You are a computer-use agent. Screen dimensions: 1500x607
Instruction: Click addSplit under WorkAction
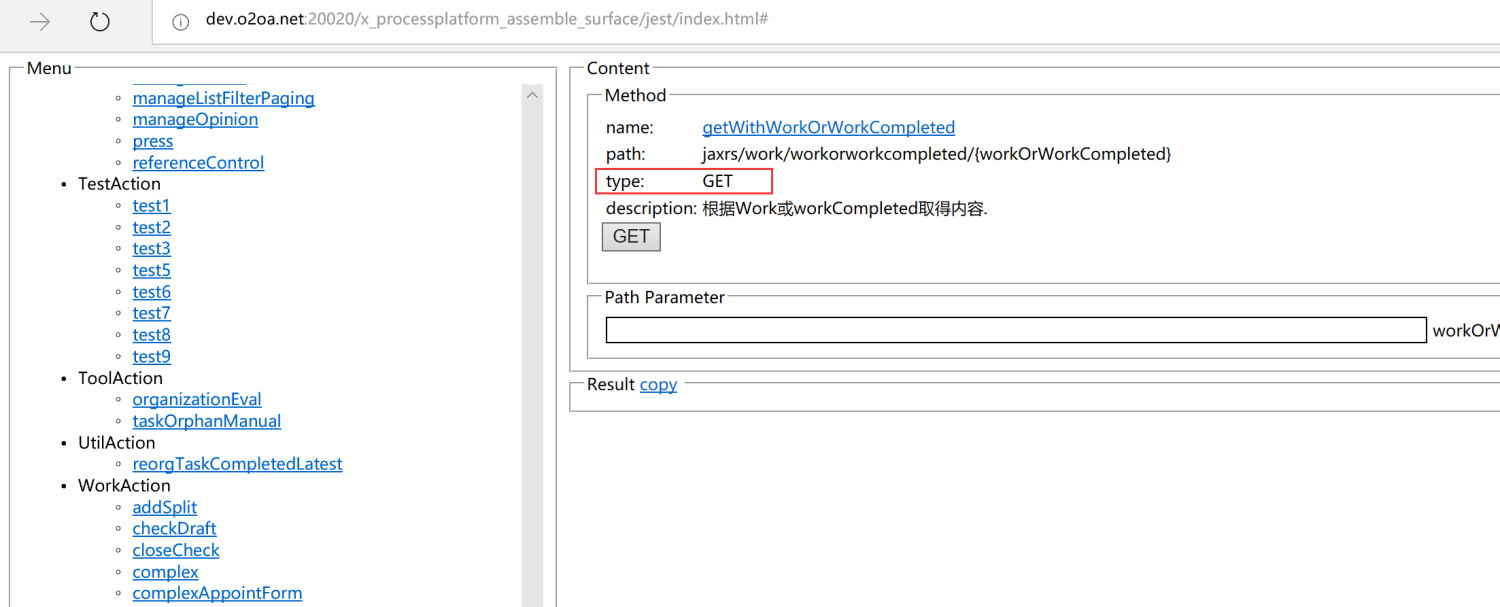coord(164,507)
